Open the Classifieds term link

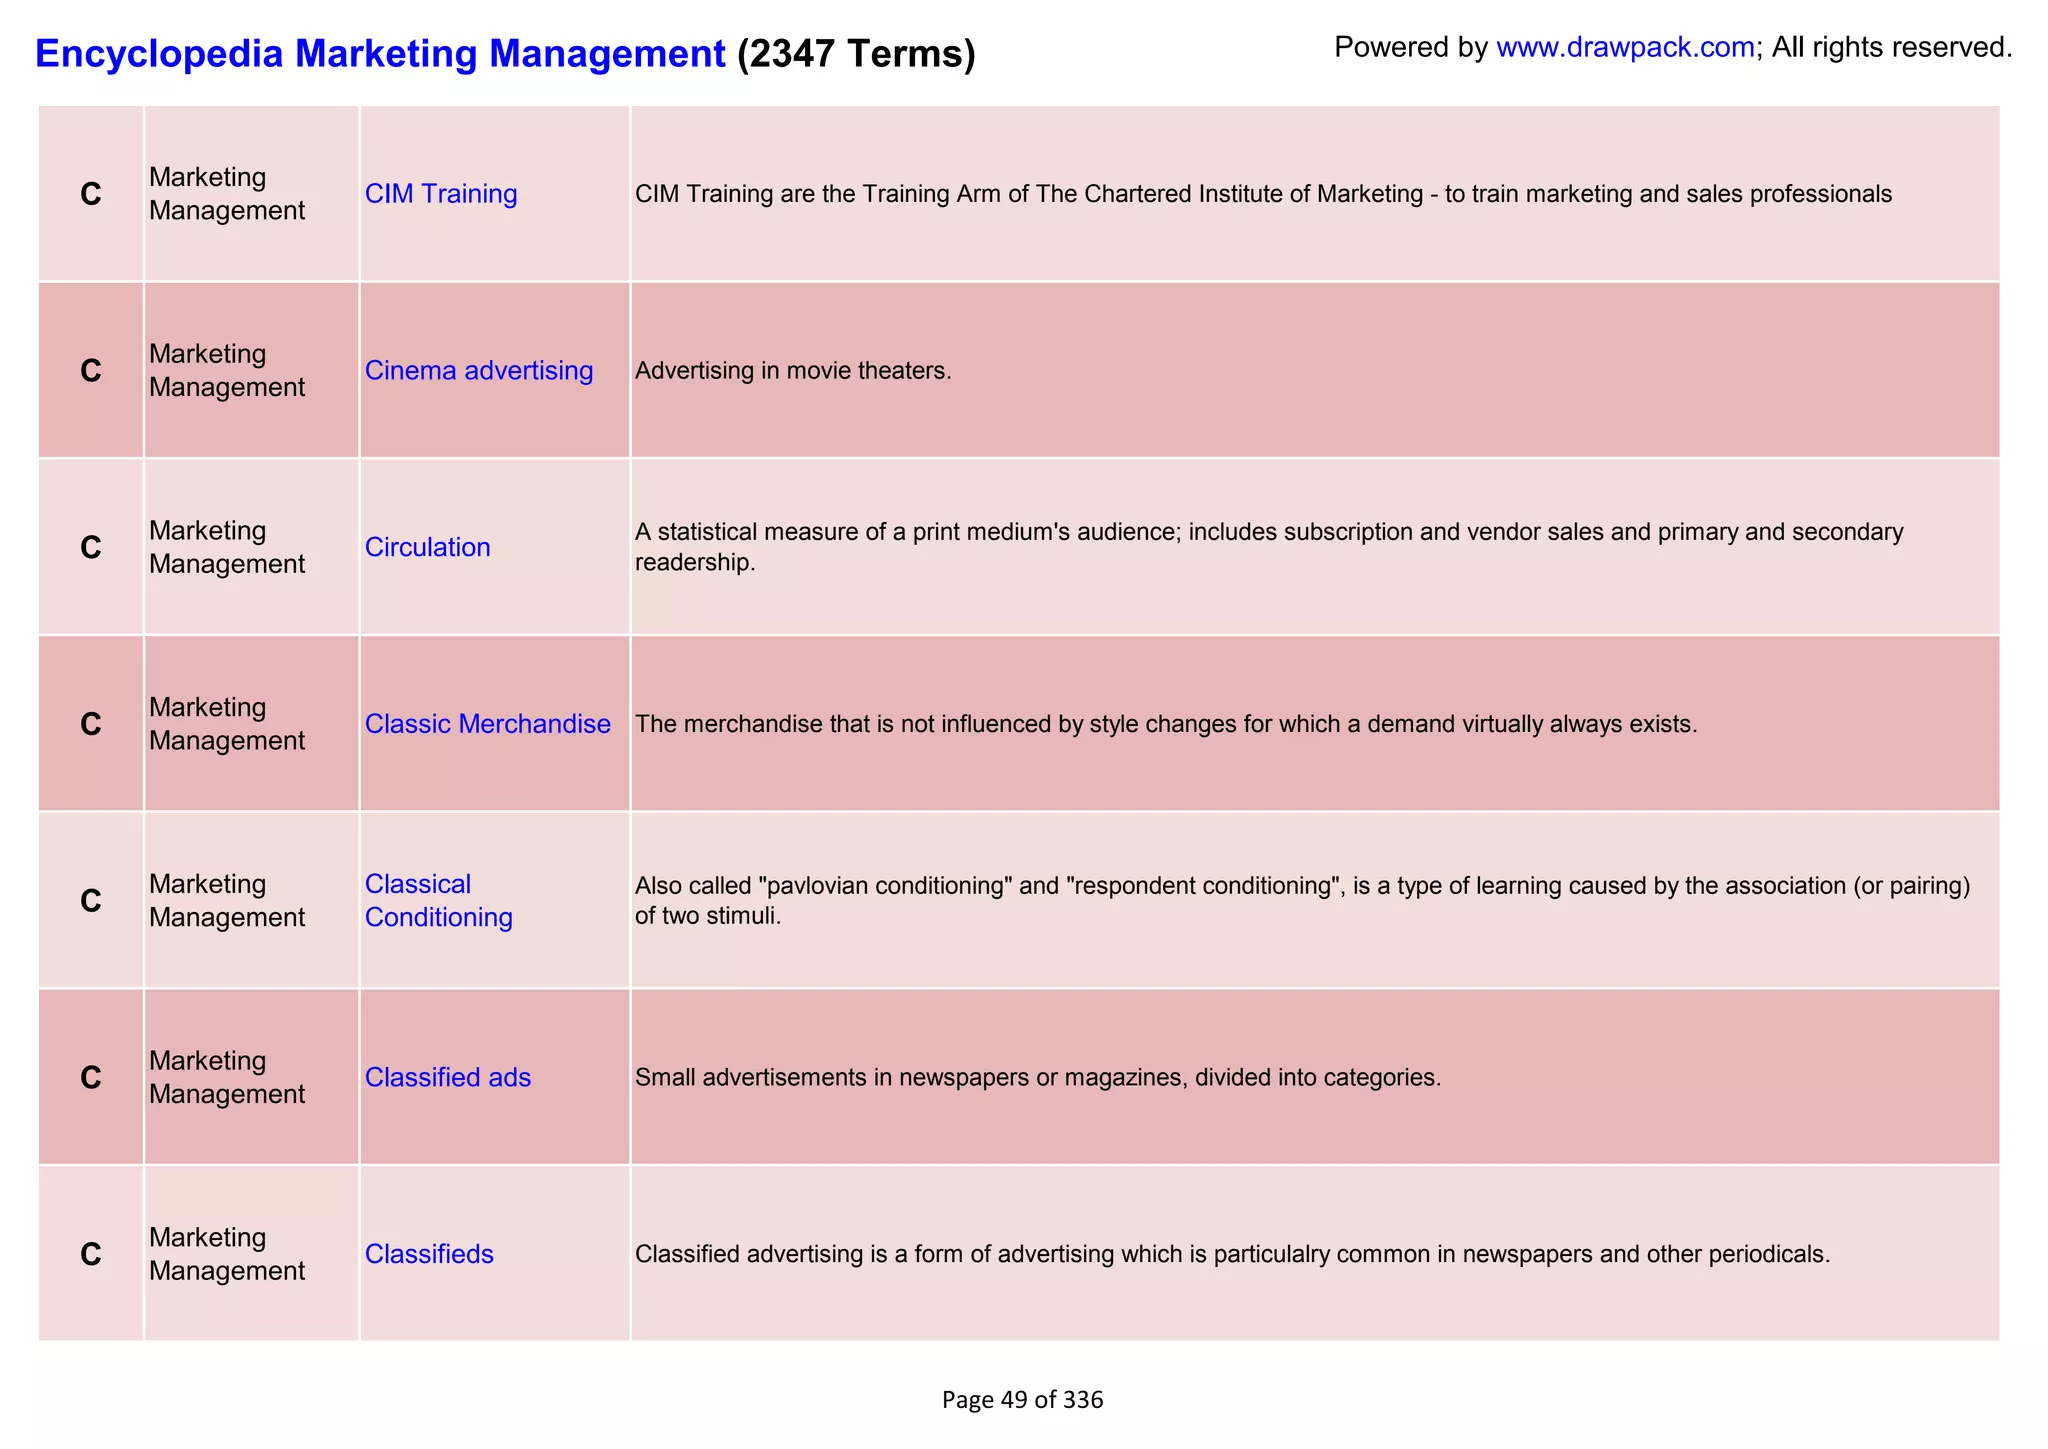coord(429,1254)
